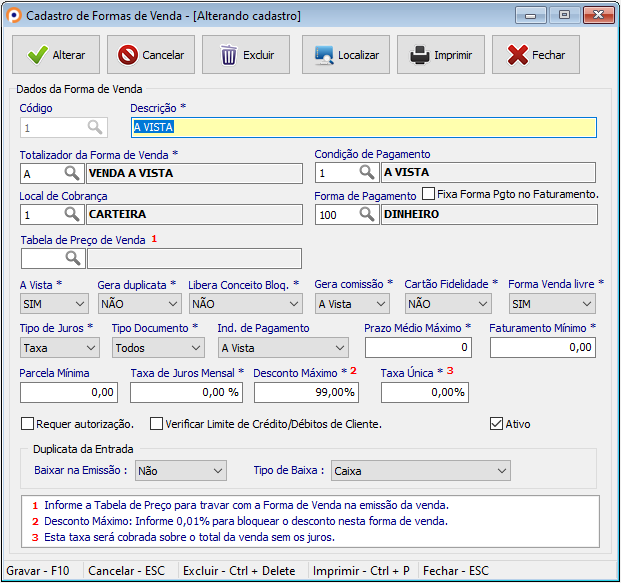Screen dimensions: 621x583
Task: Click the Descrição text field
Action: (x=364, y=128)
